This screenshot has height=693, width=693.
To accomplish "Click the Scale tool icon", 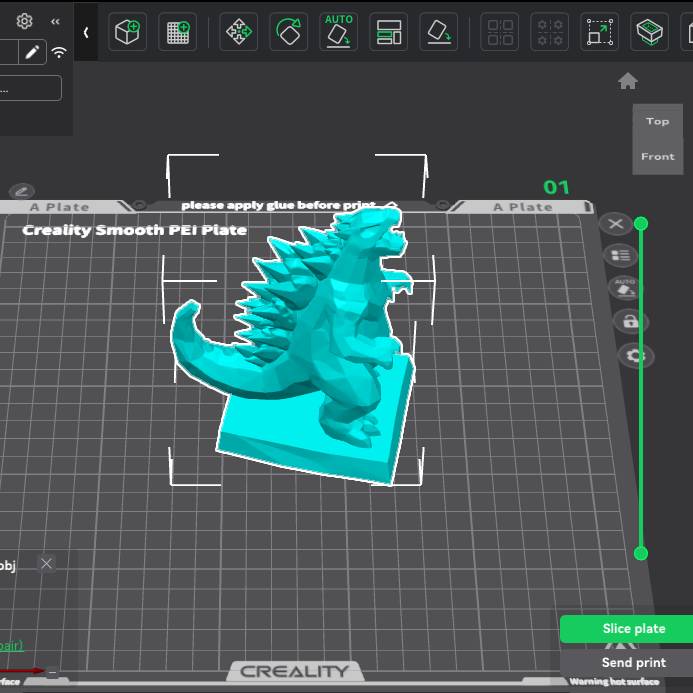I will click(598, 32).
